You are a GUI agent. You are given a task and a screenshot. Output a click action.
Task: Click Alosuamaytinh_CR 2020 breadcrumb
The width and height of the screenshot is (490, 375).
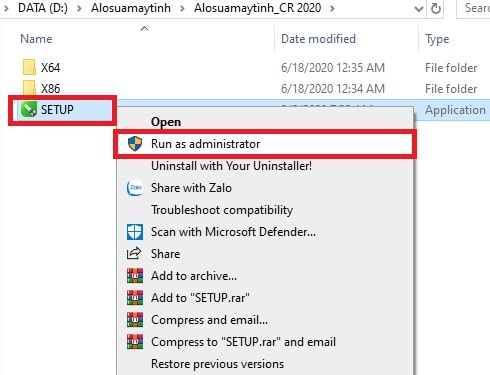pos(258,8)
